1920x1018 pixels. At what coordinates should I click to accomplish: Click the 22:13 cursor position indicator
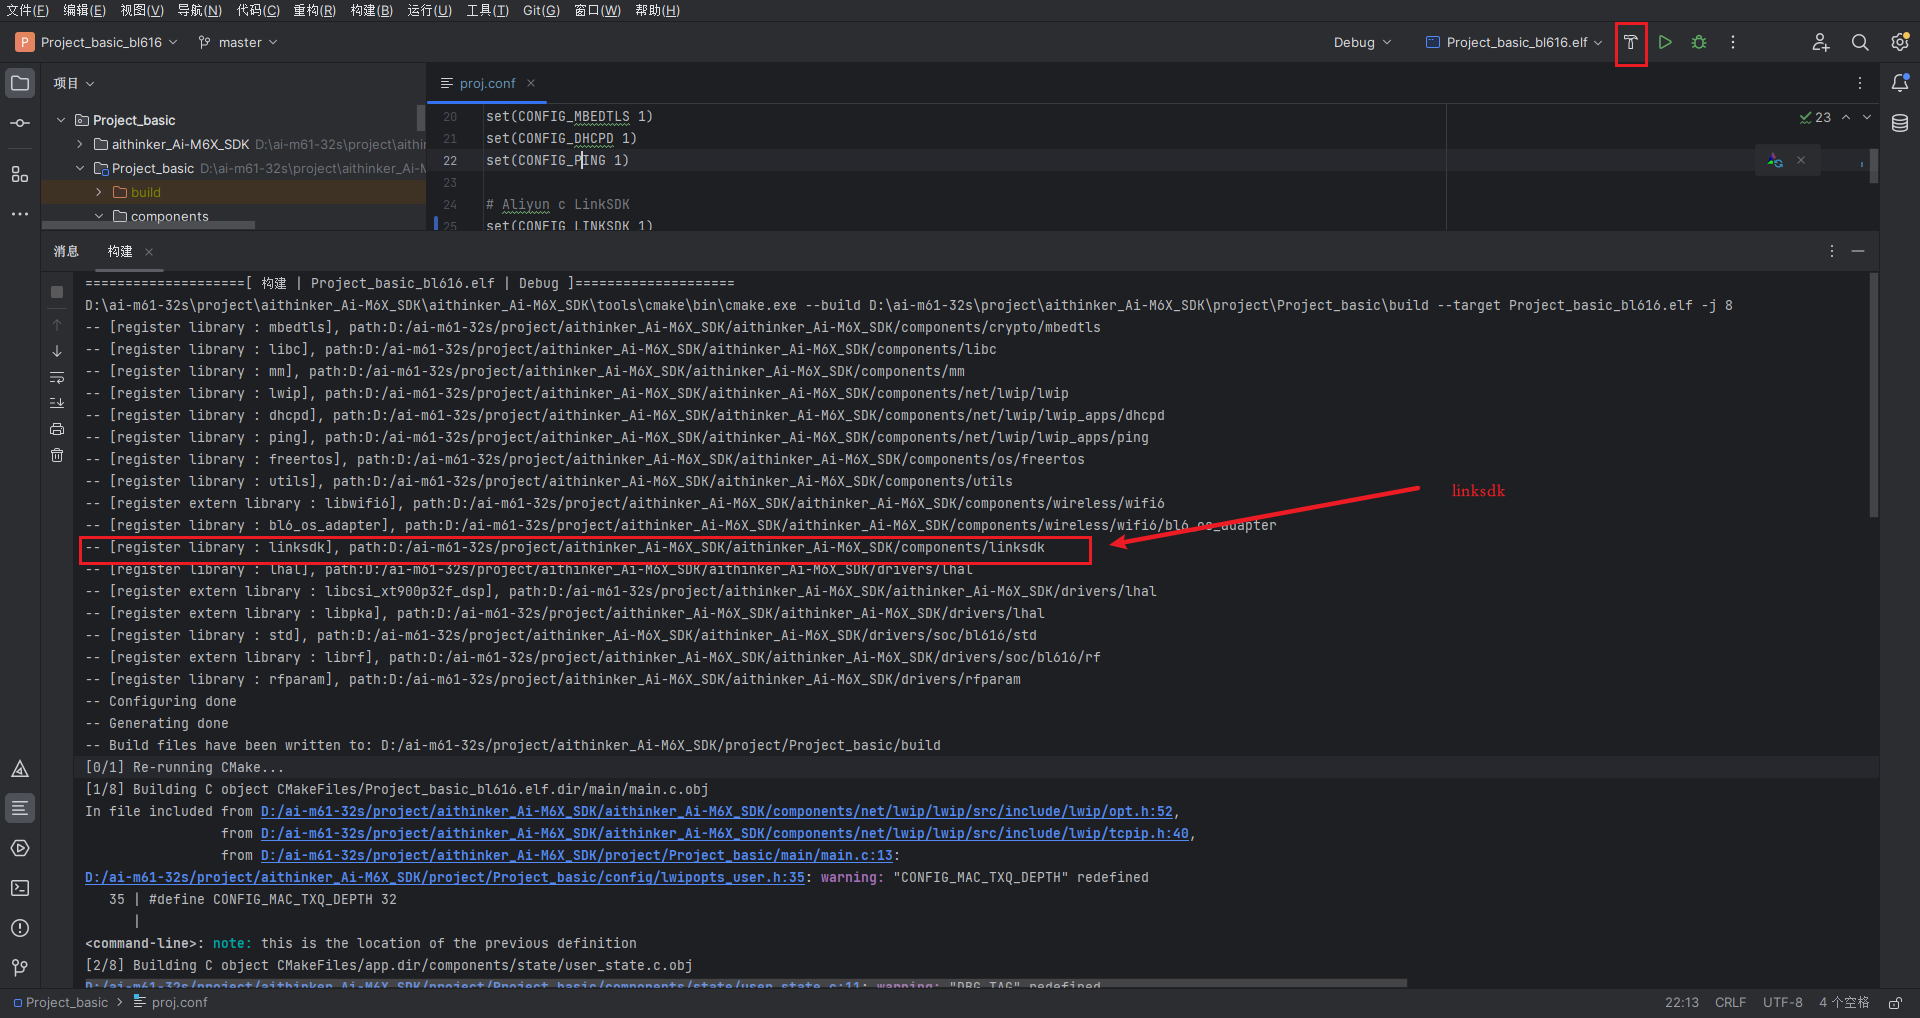[1681, 1003]
